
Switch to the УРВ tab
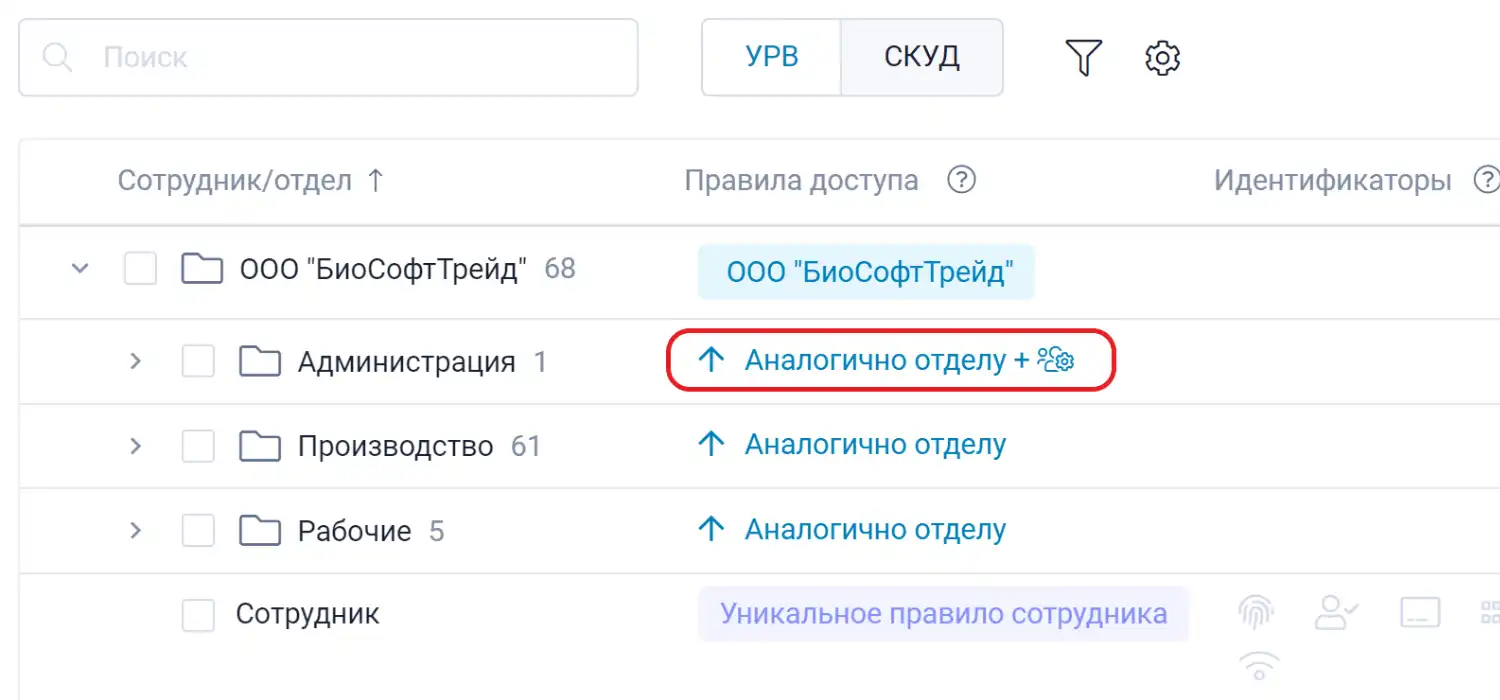click(x=772, y=57)
